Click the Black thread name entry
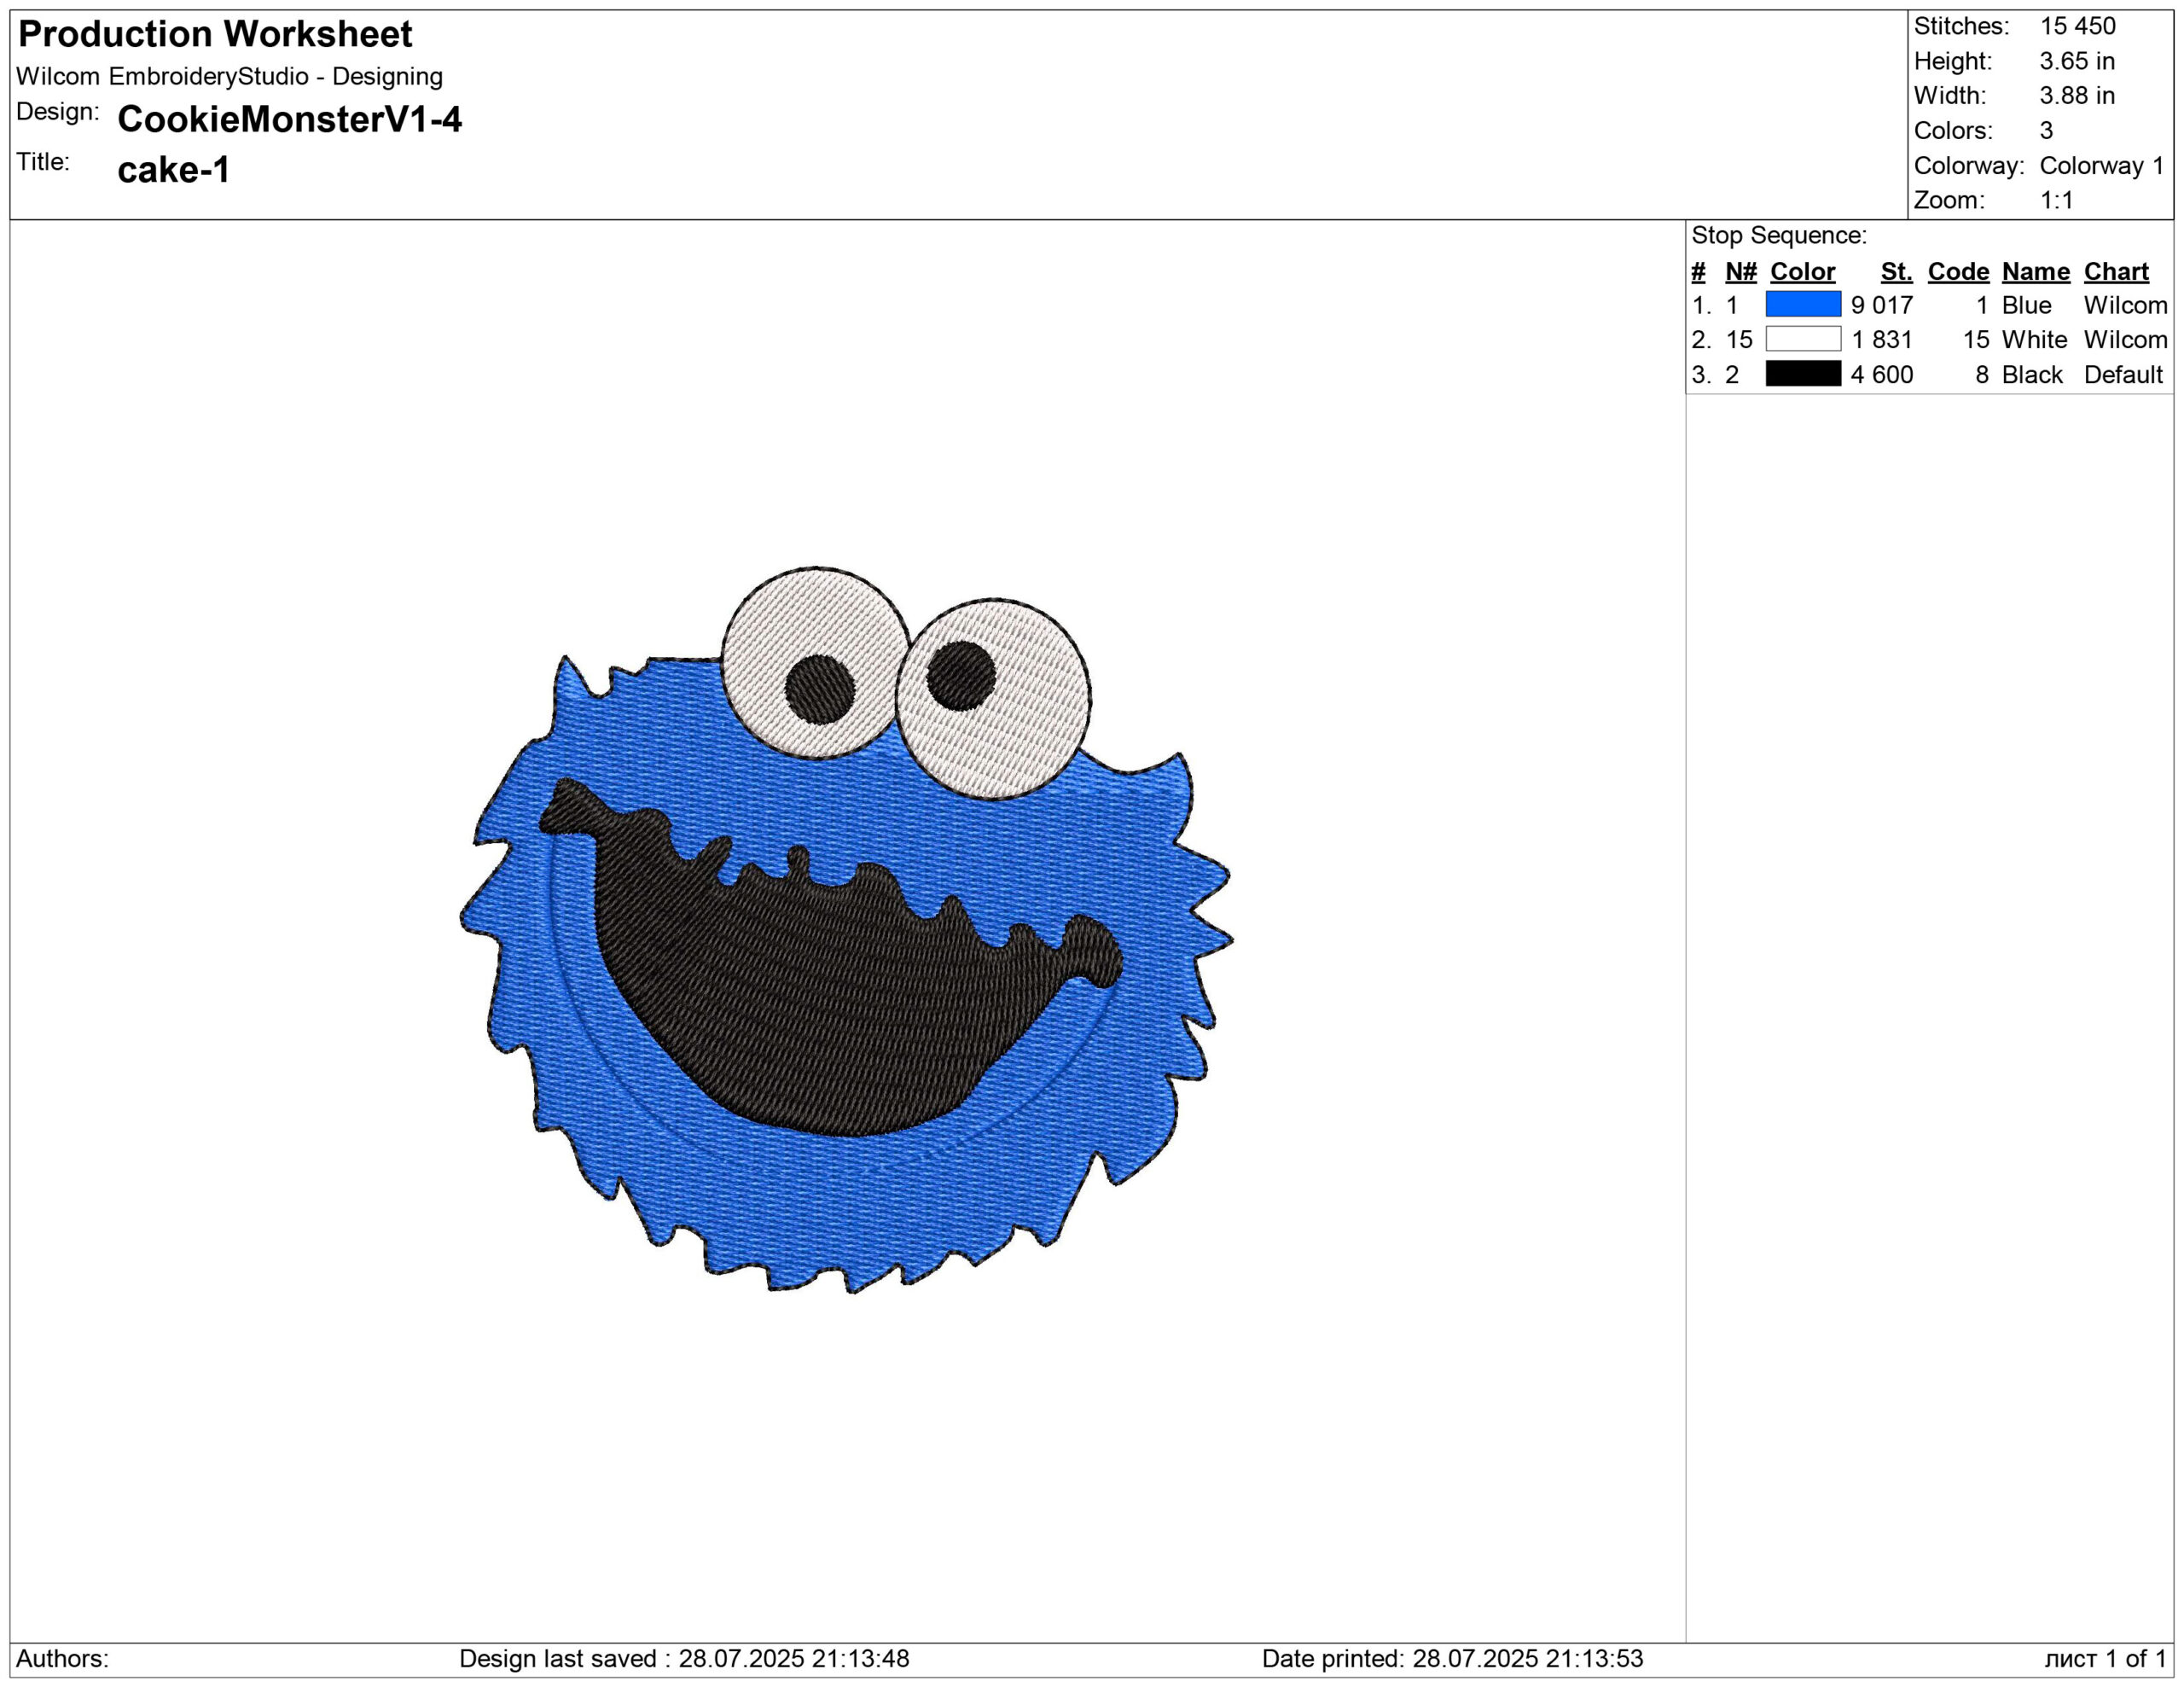This screenshot has width=2184, height=1681. pyautogui.click(x=2032, y=375)
